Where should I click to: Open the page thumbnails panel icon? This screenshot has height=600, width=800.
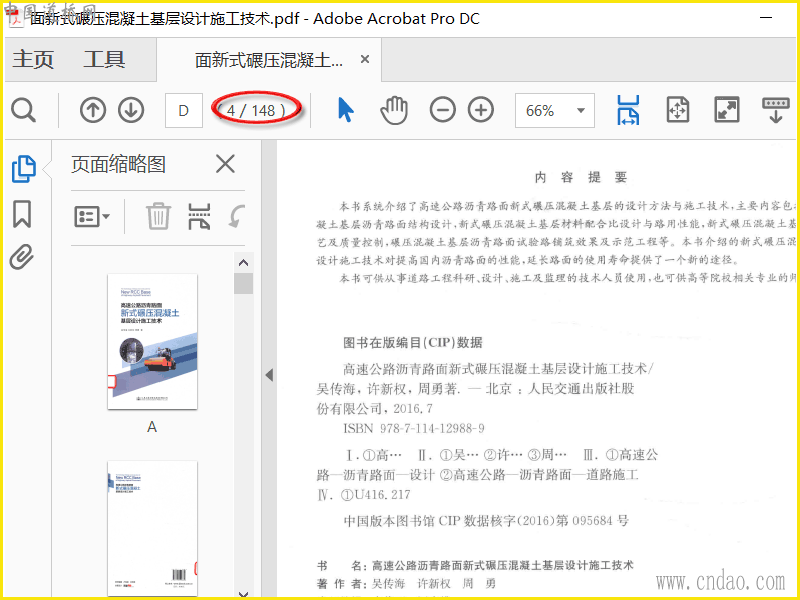23,169
